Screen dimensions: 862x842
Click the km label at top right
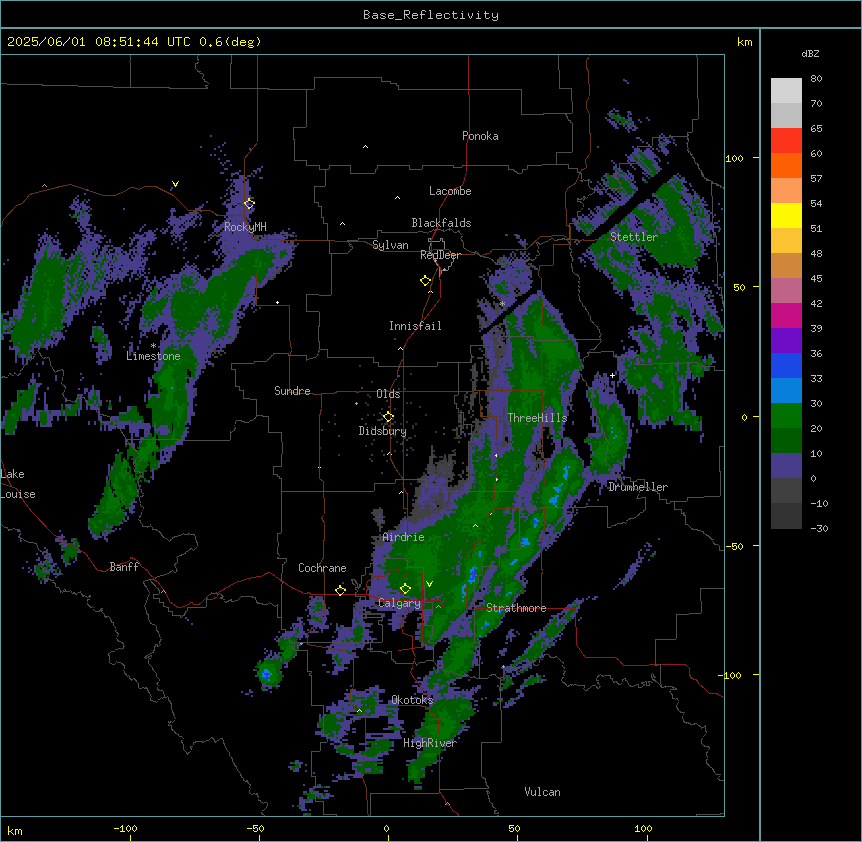pos(744,42)
